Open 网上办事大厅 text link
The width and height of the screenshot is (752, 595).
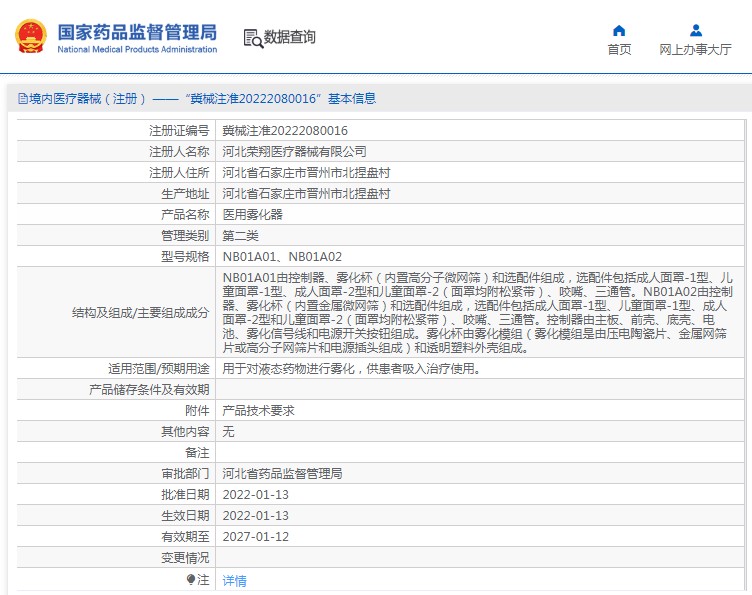[x=695, y=50]
